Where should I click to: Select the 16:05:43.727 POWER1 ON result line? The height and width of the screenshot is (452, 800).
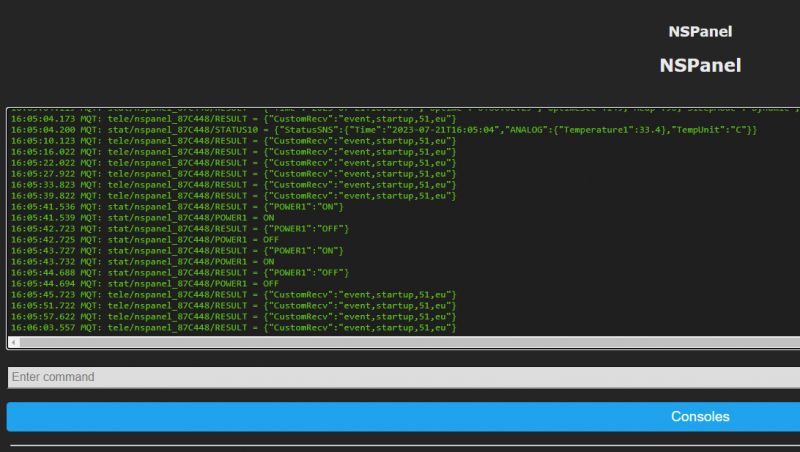pos(177,250)
